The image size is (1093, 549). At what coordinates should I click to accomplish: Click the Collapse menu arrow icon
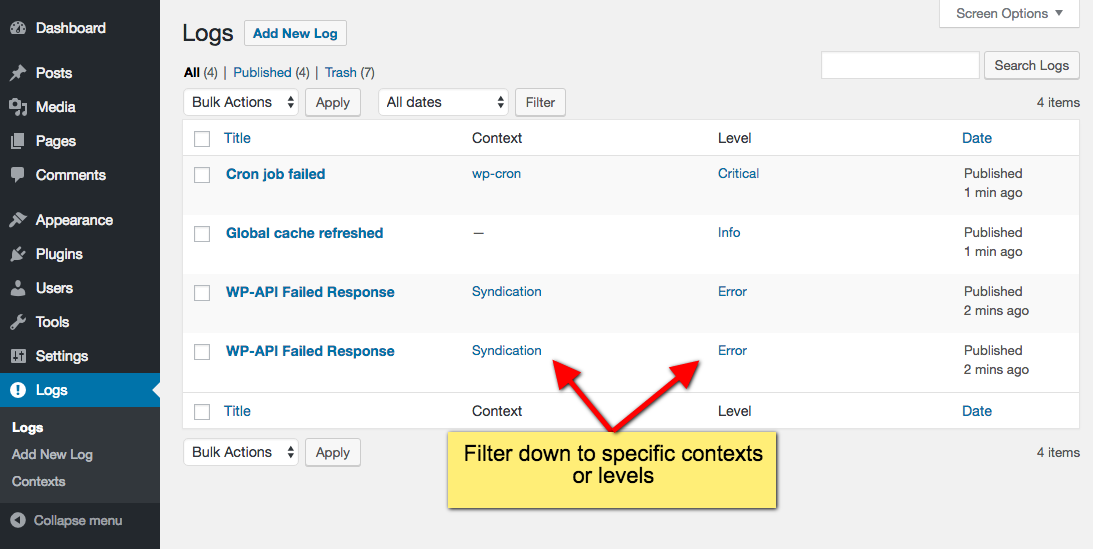click(x=19, y=520)
